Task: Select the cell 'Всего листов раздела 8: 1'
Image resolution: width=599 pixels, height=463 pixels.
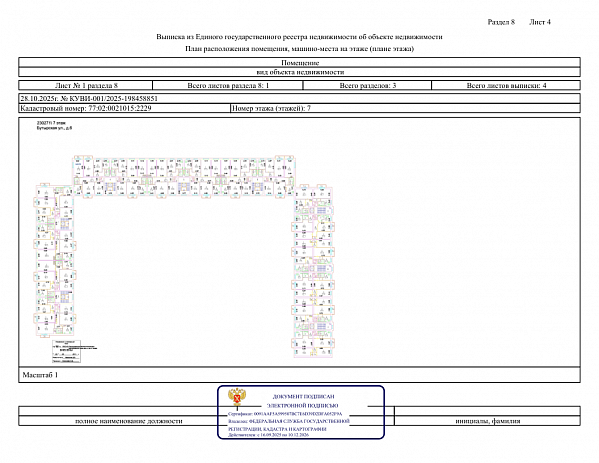Action: [x=228, y=85]
